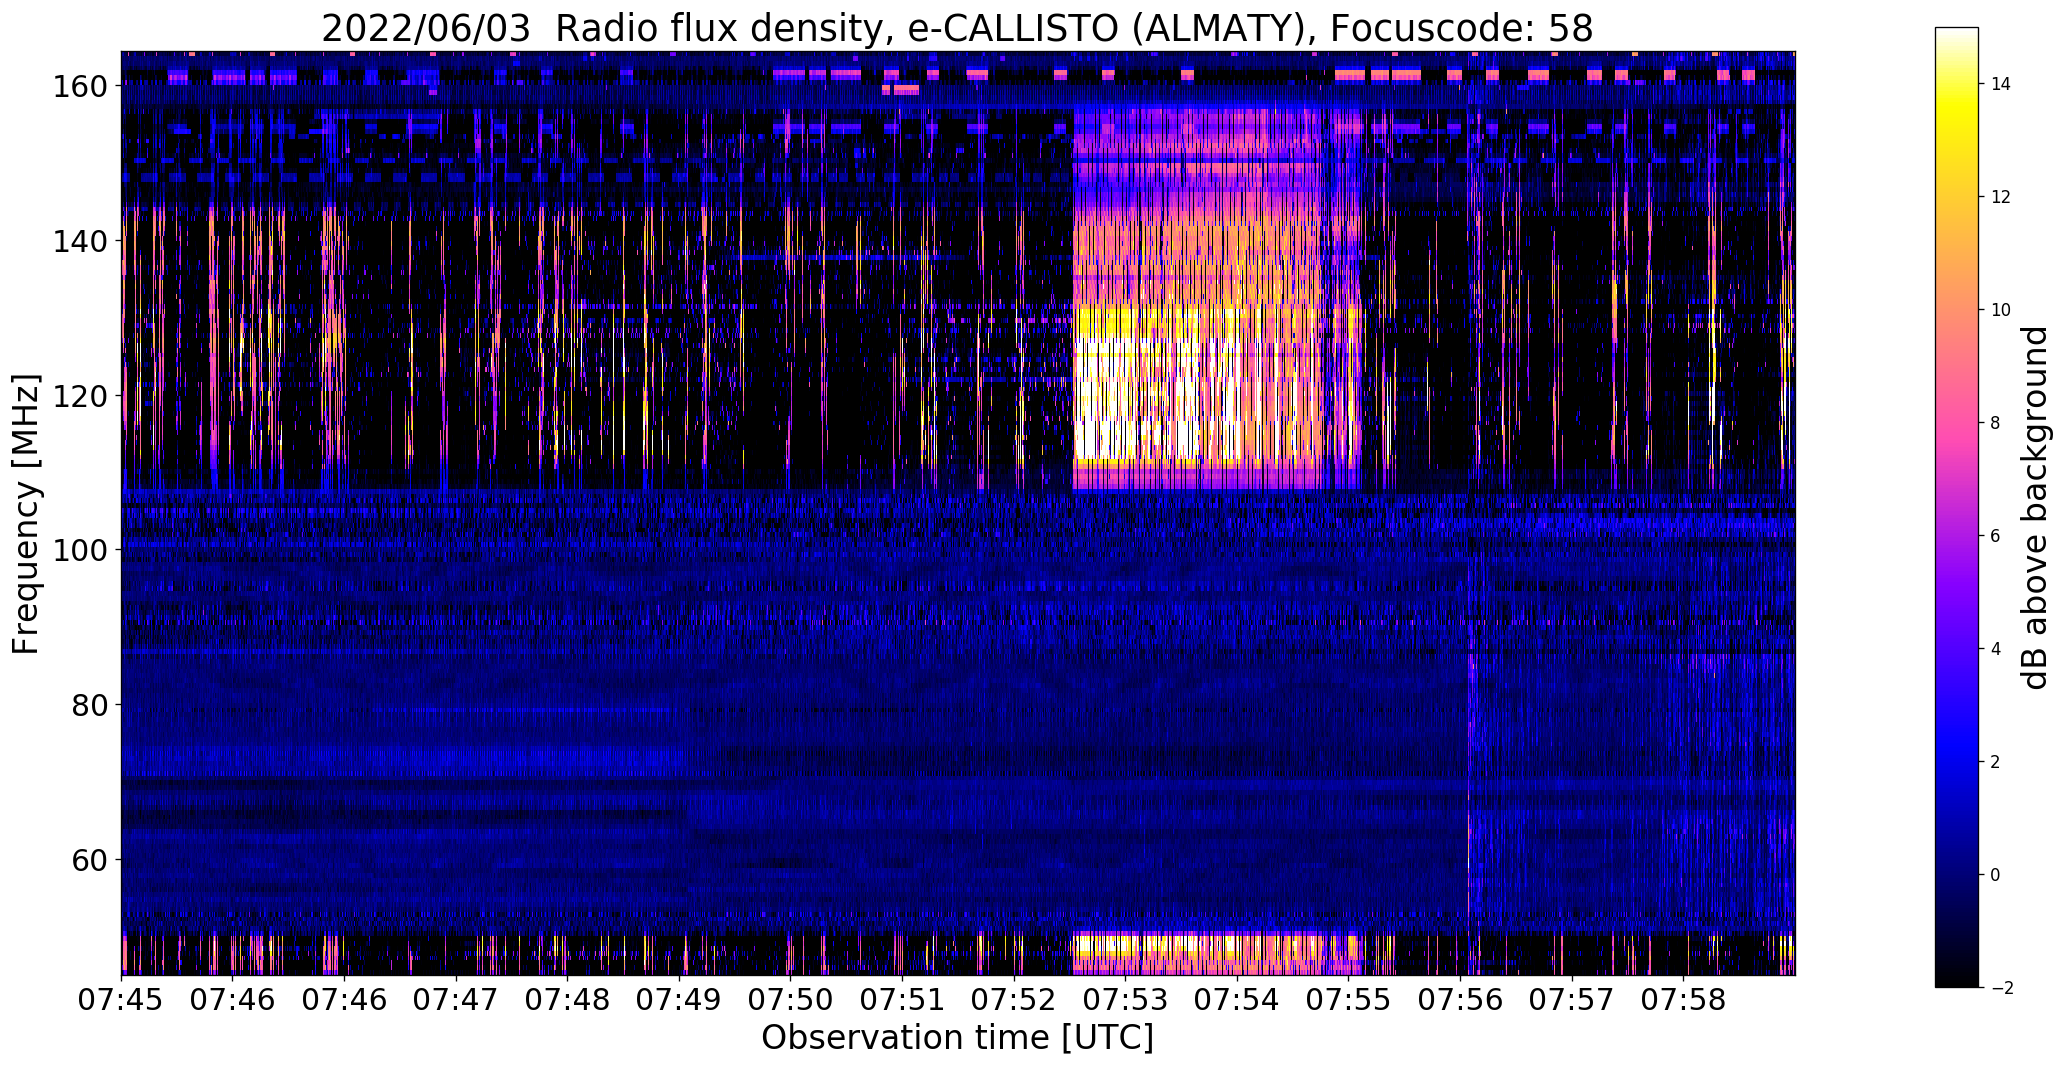Click the 07:55 time tick label

click(x=1349, y=1000)
